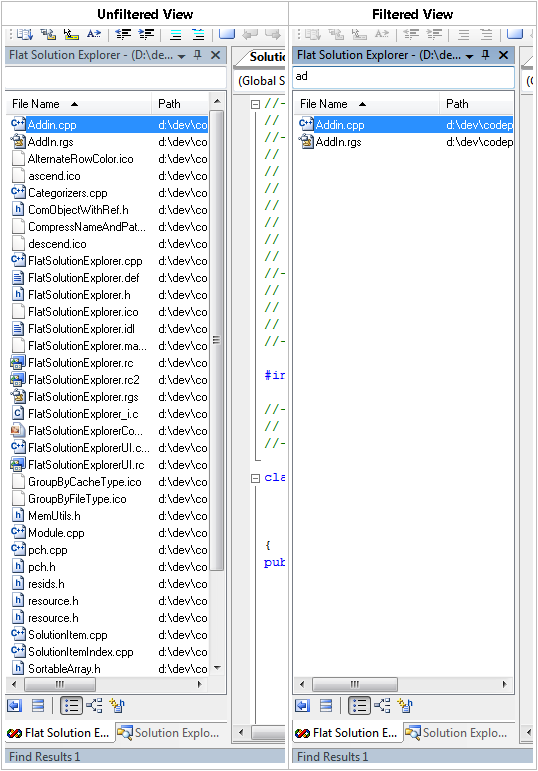Click left panel vertical scrollbar thumb
538x771 pixels.
click(217, 340)
